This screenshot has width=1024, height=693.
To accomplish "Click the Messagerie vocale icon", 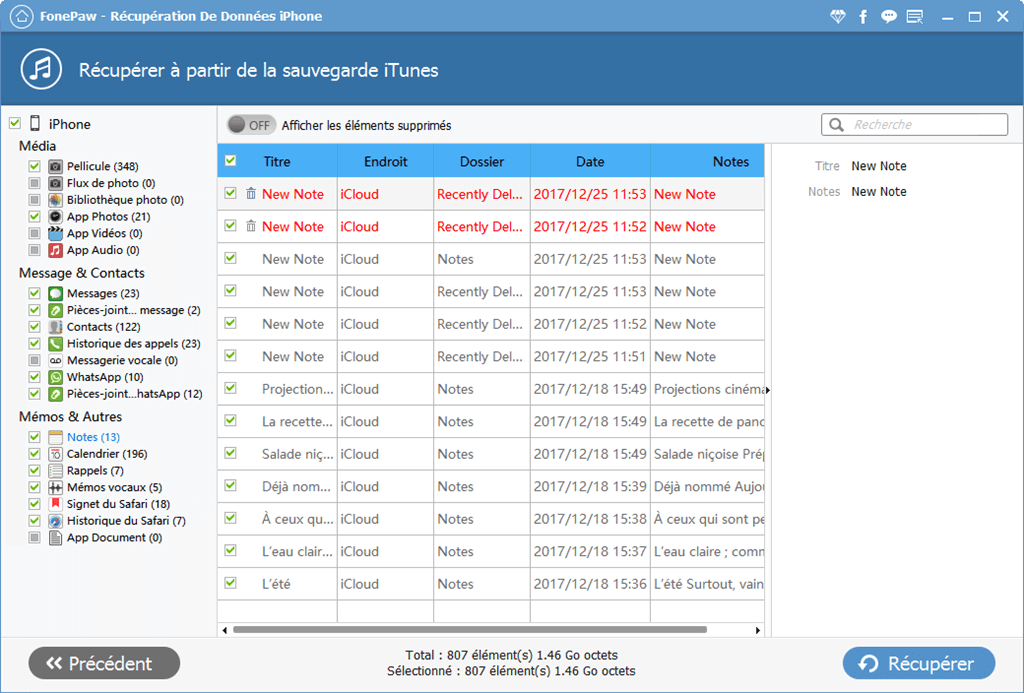I will click(x=56, y=361).
